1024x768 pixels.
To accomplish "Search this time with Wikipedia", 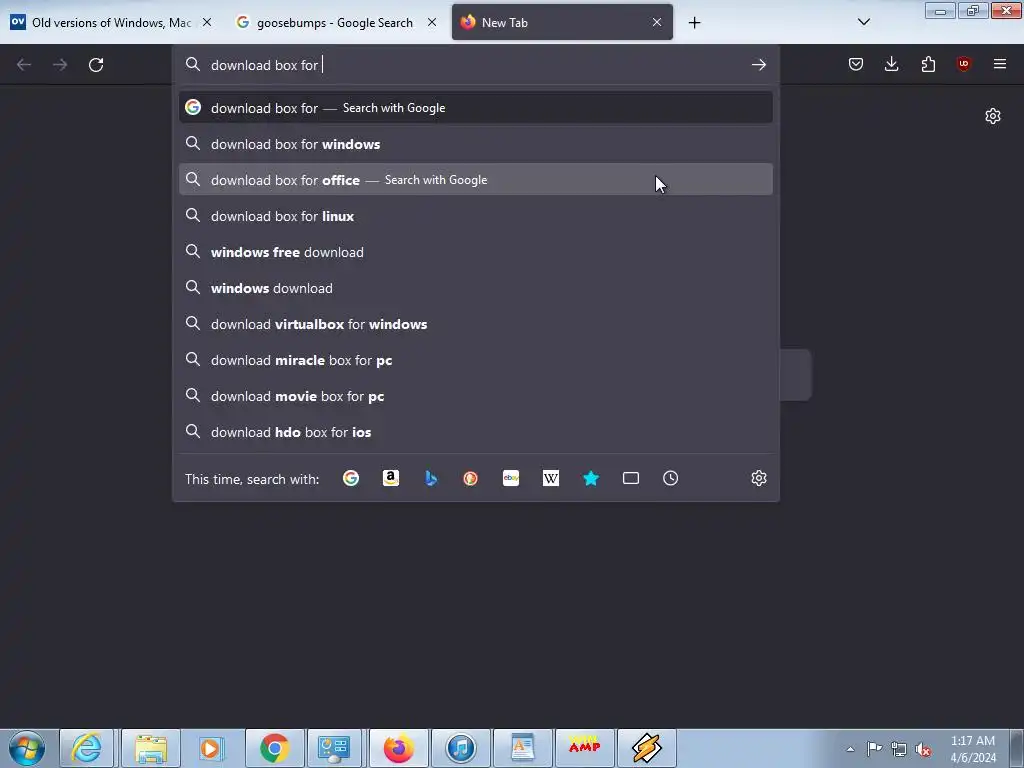I will click(x=551, y=478).
